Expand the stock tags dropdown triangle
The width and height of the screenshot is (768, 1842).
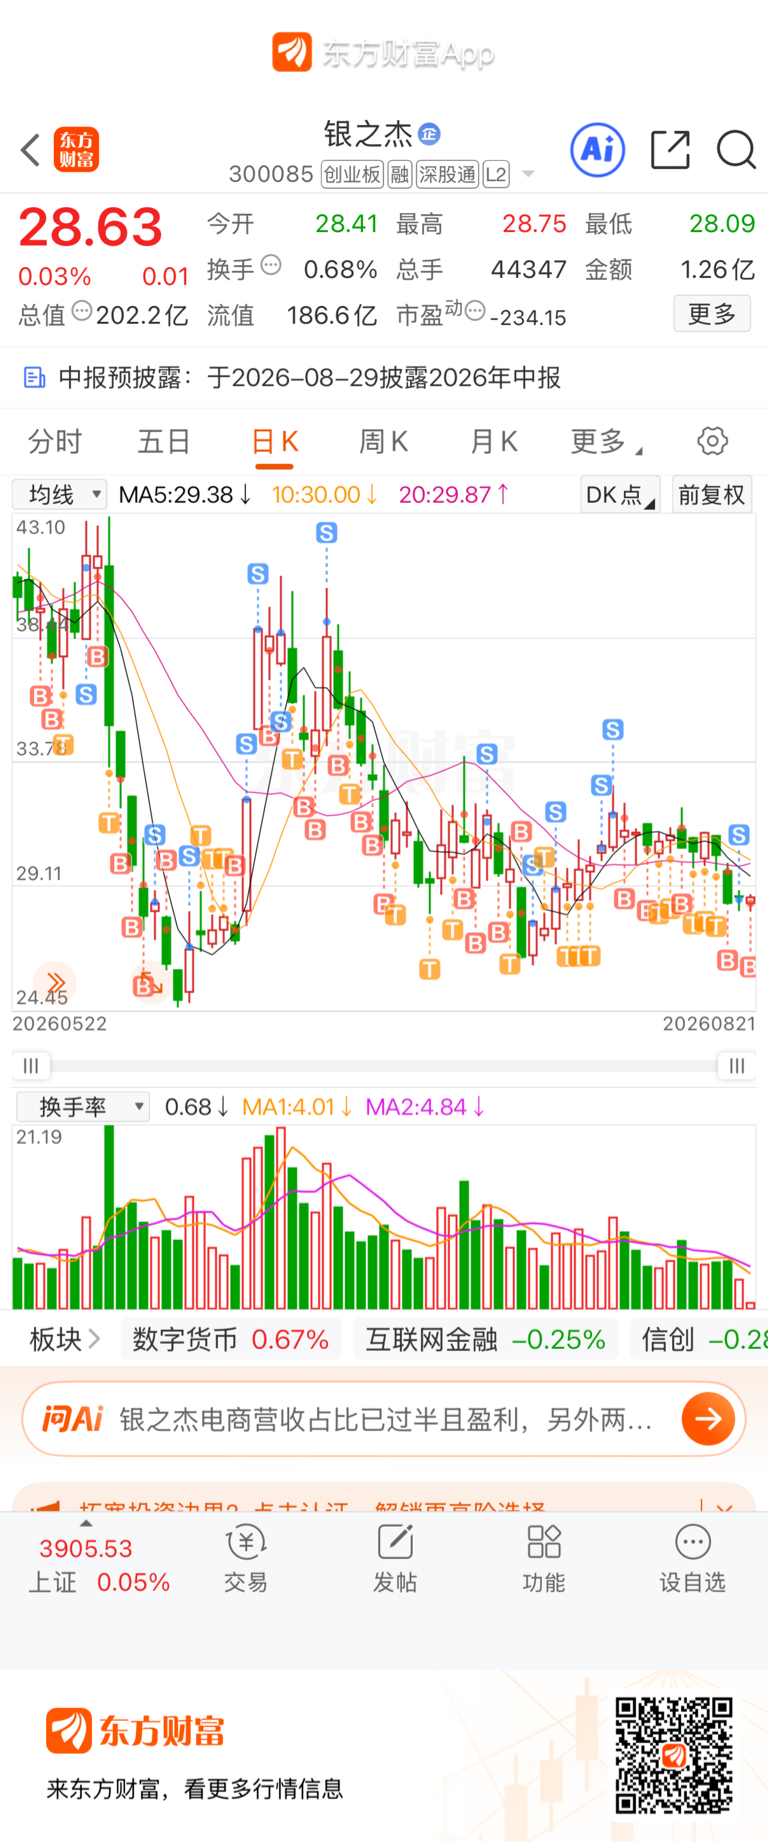click(x=529, y=175)
